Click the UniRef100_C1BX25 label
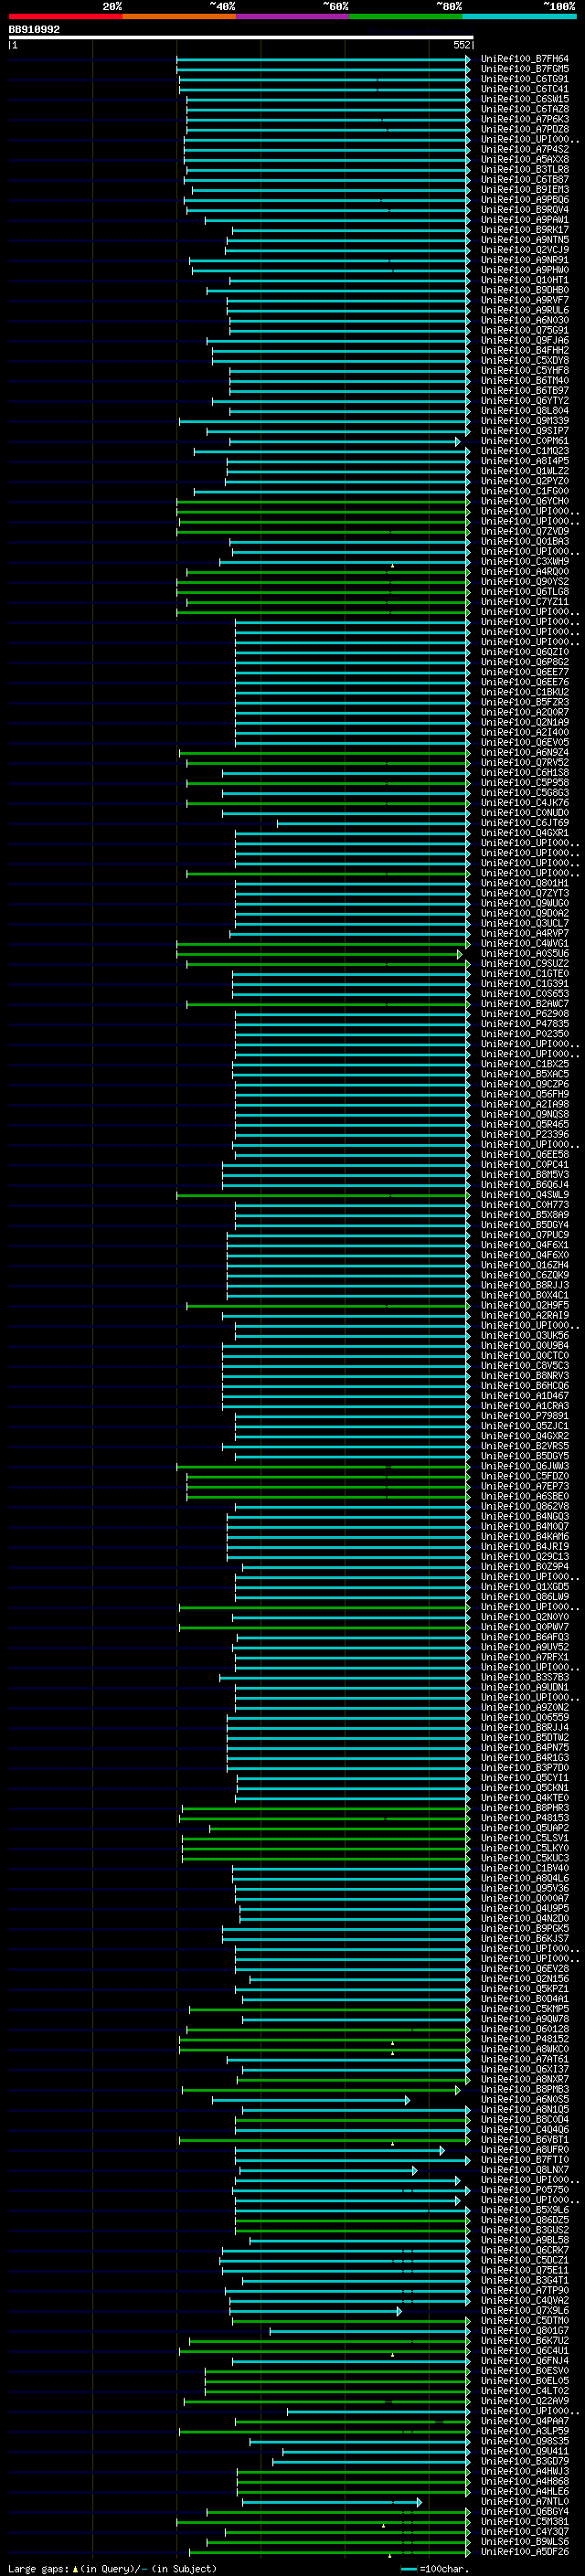Screen dimensions: 585x2576 [x=524, y=1064]
